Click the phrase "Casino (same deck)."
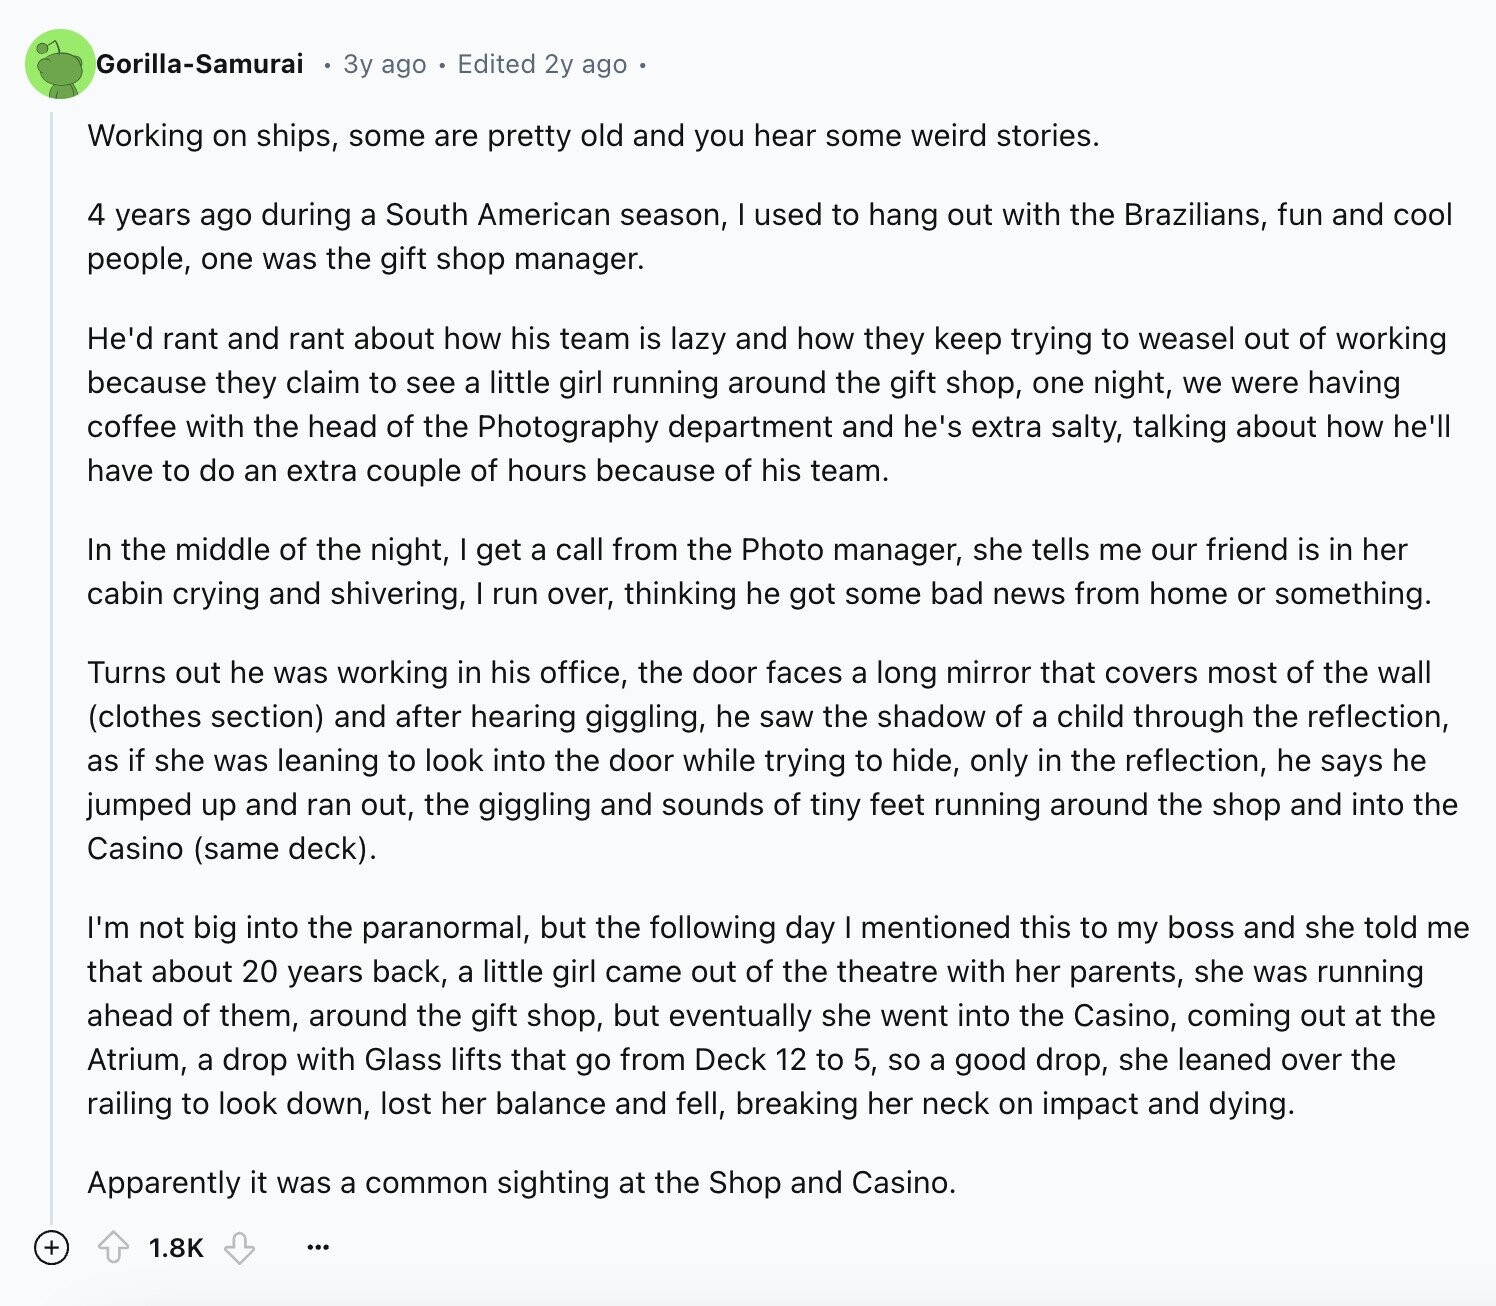The height and width of the screenshot is (1306, 1496). 232,848
